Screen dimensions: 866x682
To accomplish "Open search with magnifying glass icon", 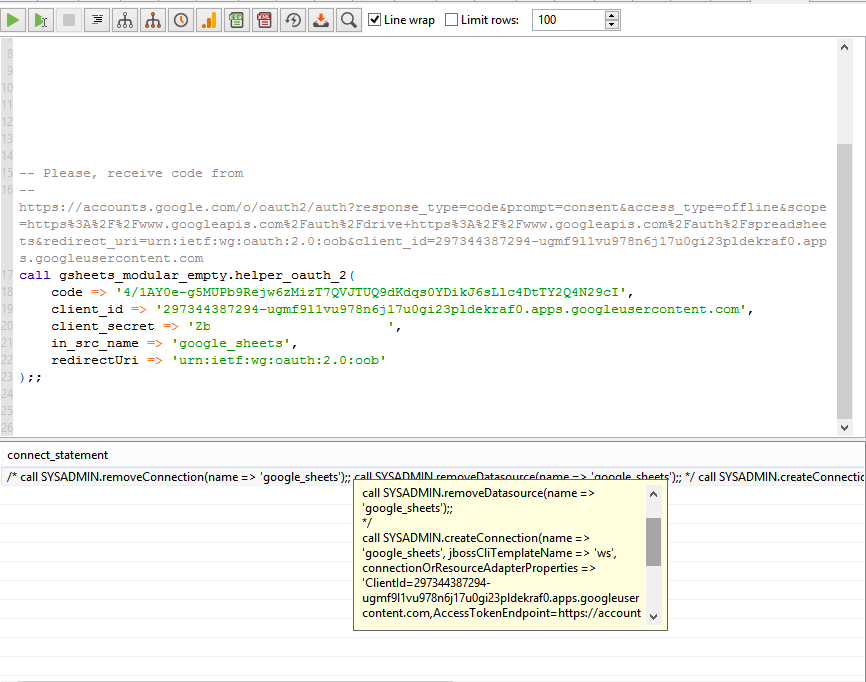I will point(348,19).
